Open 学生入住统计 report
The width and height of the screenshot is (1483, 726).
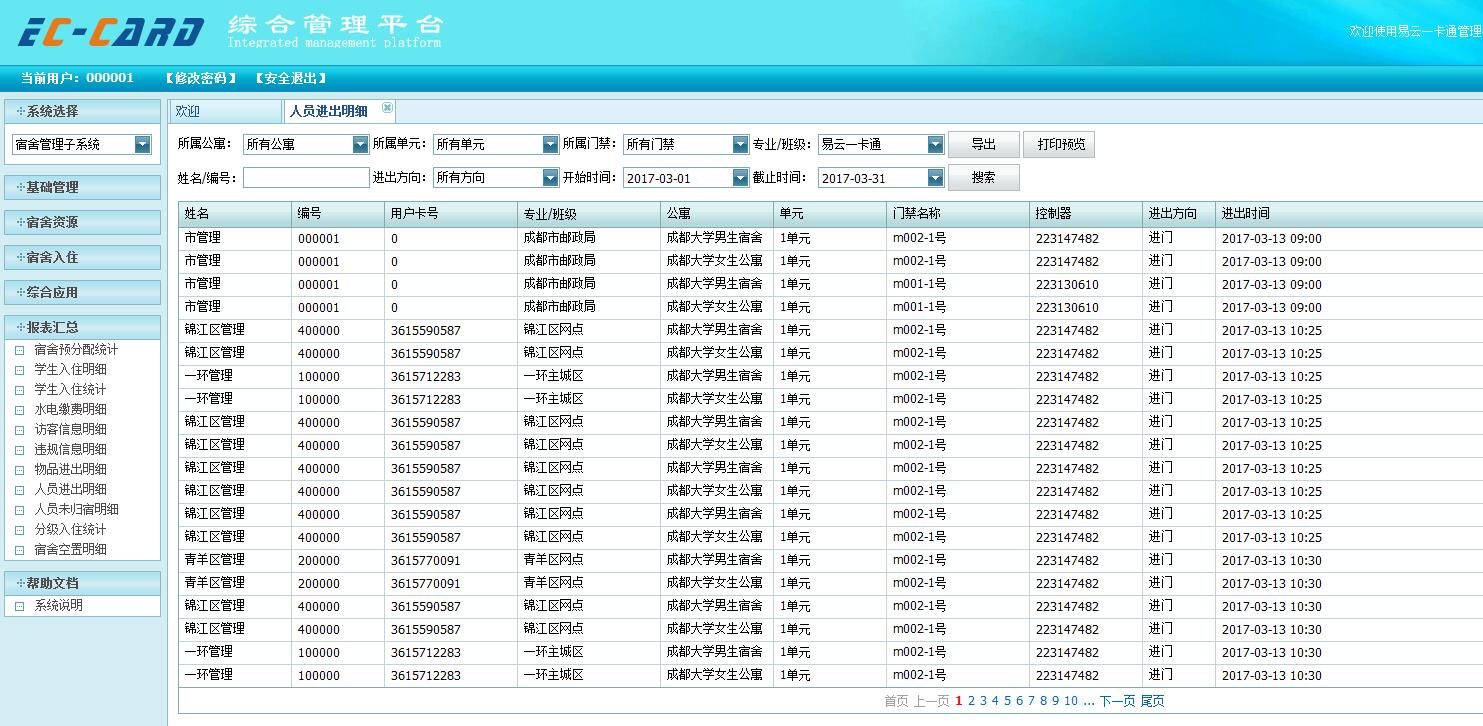pyautogui.click(x=70, y=389)
